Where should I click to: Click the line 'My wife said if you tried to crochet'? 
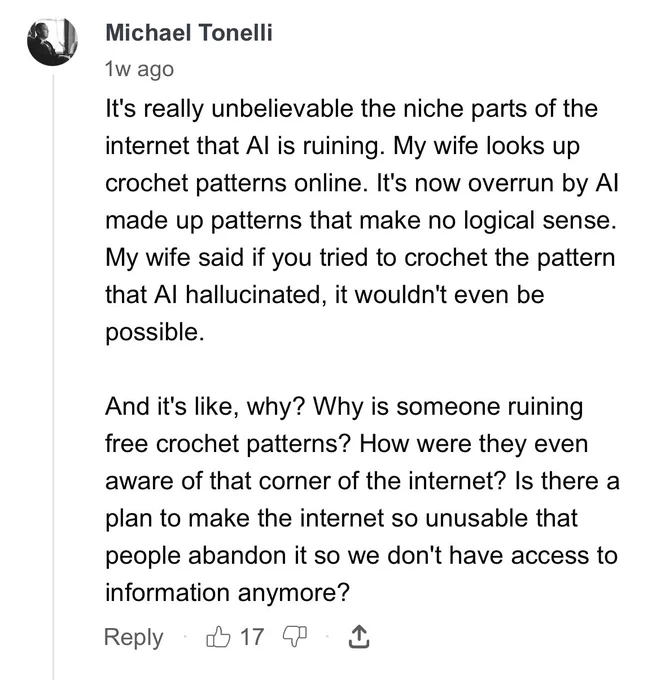pyautogui.click(x=360, y=258)
